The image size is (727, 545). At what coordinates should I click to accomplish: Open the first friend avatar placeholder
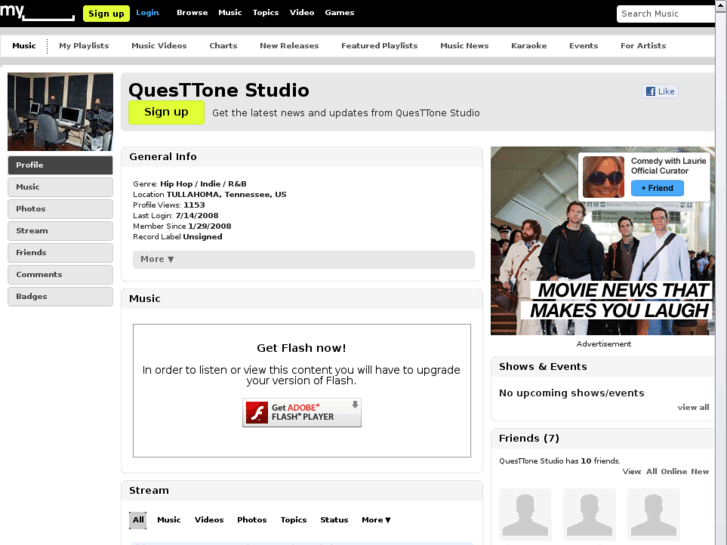(525, 514)
